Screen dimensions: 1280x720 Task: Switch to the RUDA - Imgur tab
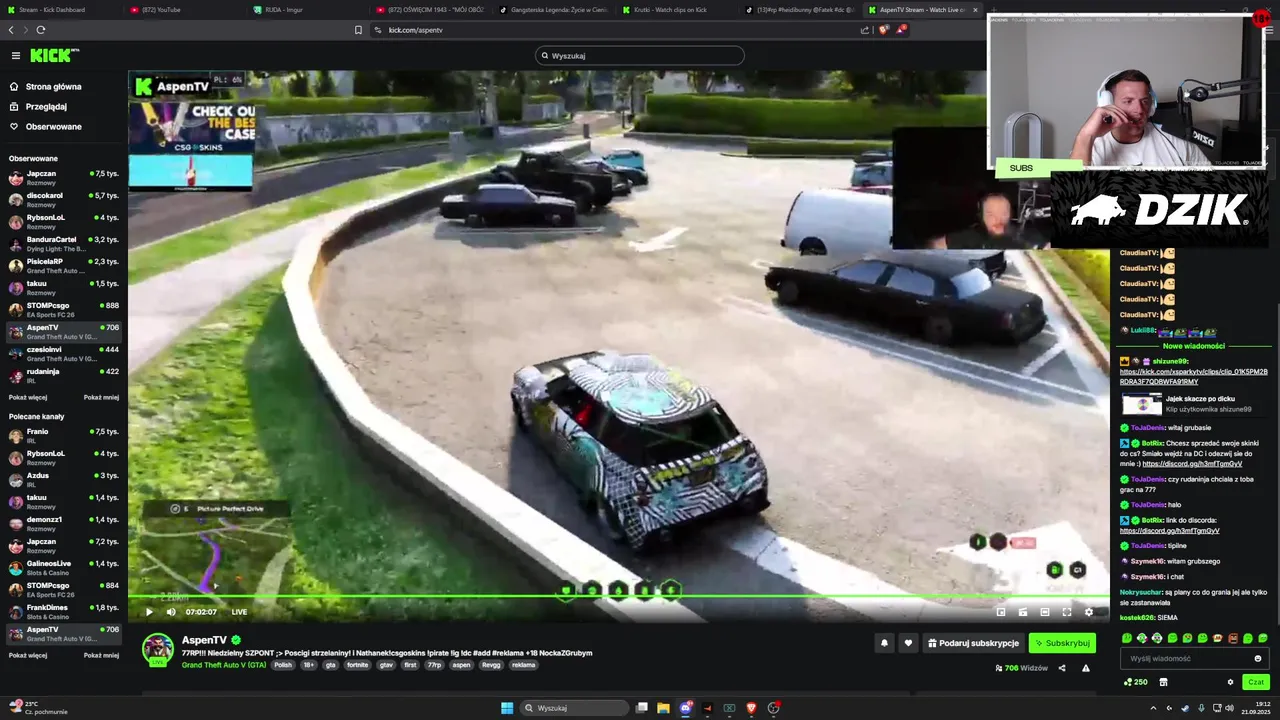306,10
